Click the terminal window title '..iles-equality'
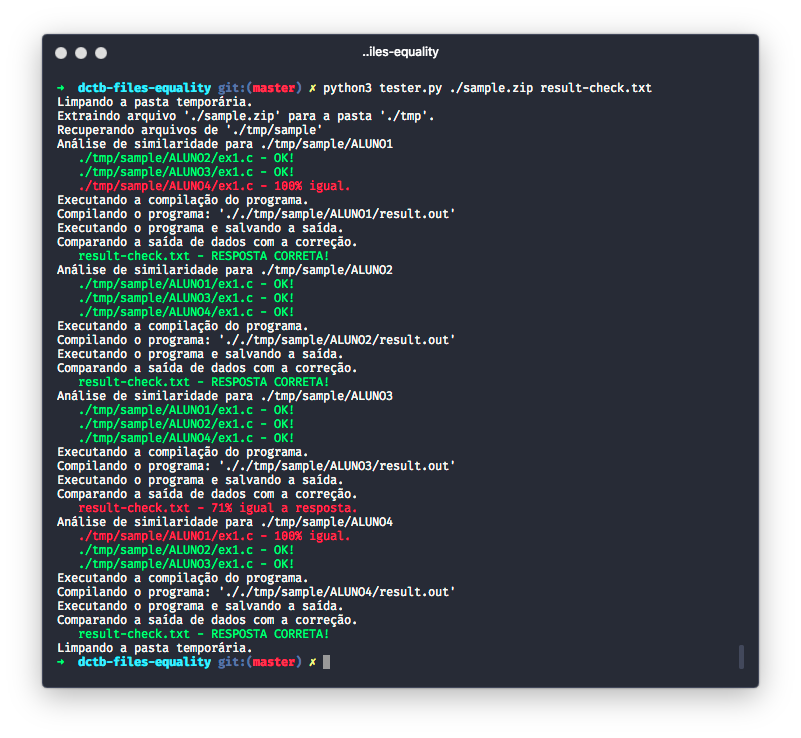 400,52
